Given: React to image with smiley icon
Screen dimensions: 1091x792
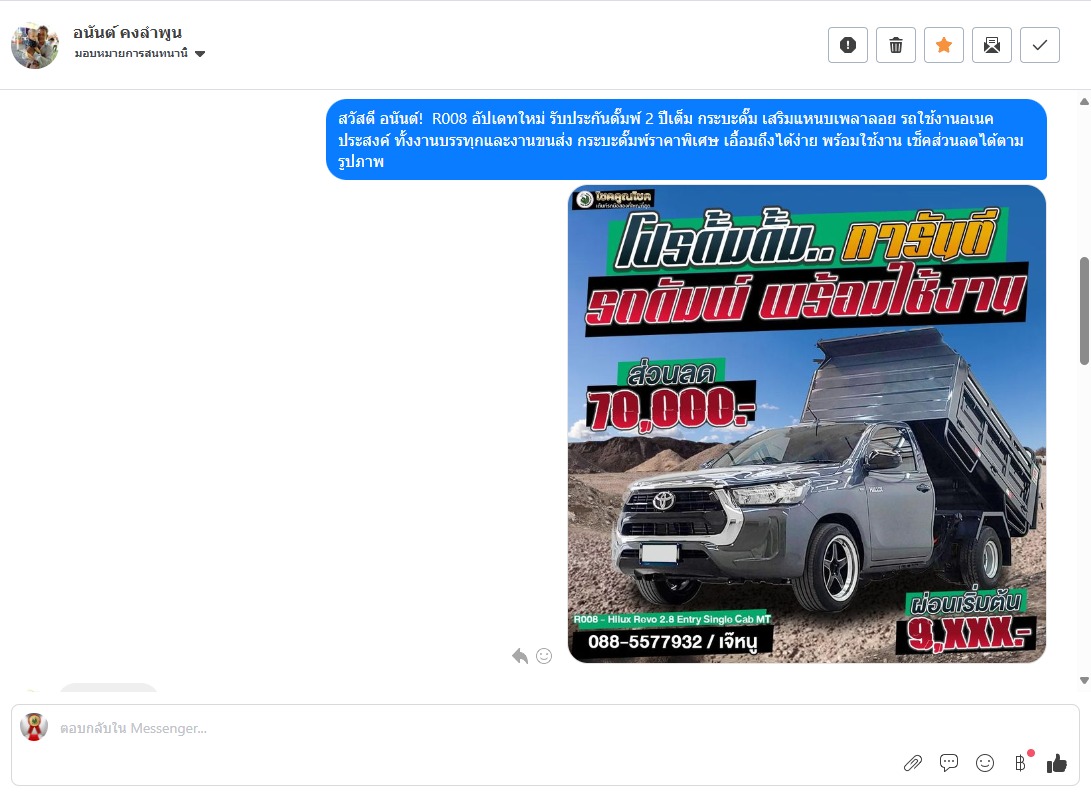Looking at the screenshot, I should pos(544,656).
